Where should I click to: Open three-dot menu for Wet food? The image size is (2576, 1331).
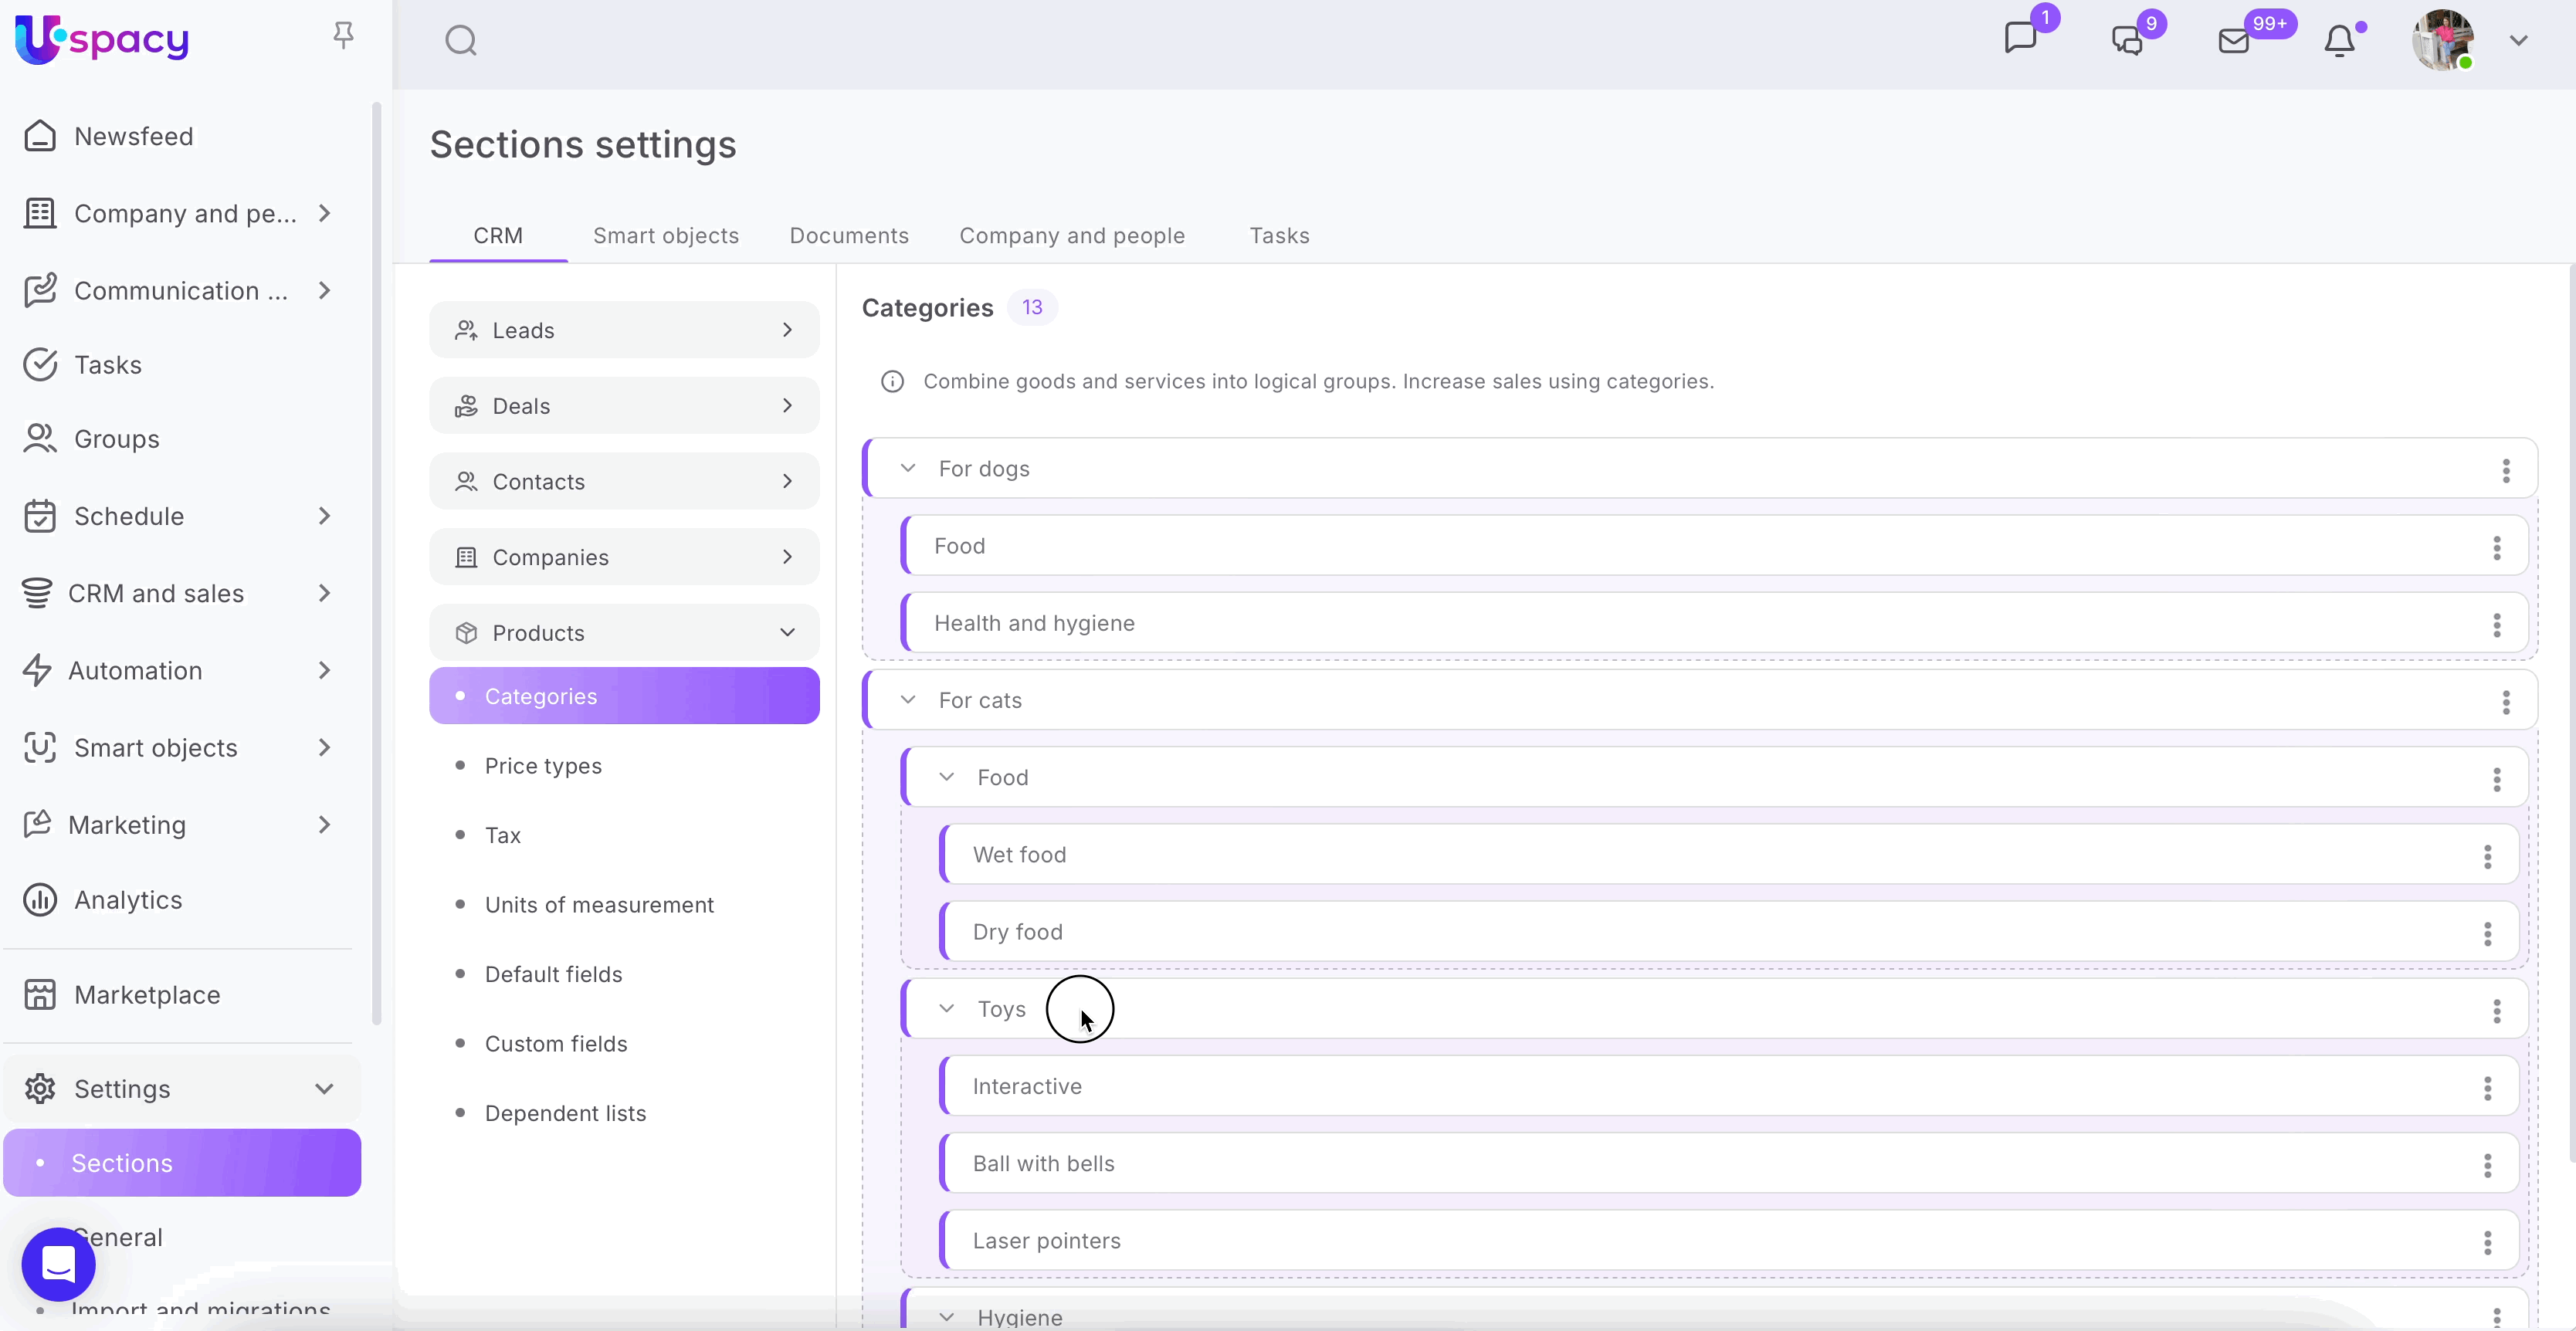[x=2487, y=856]
